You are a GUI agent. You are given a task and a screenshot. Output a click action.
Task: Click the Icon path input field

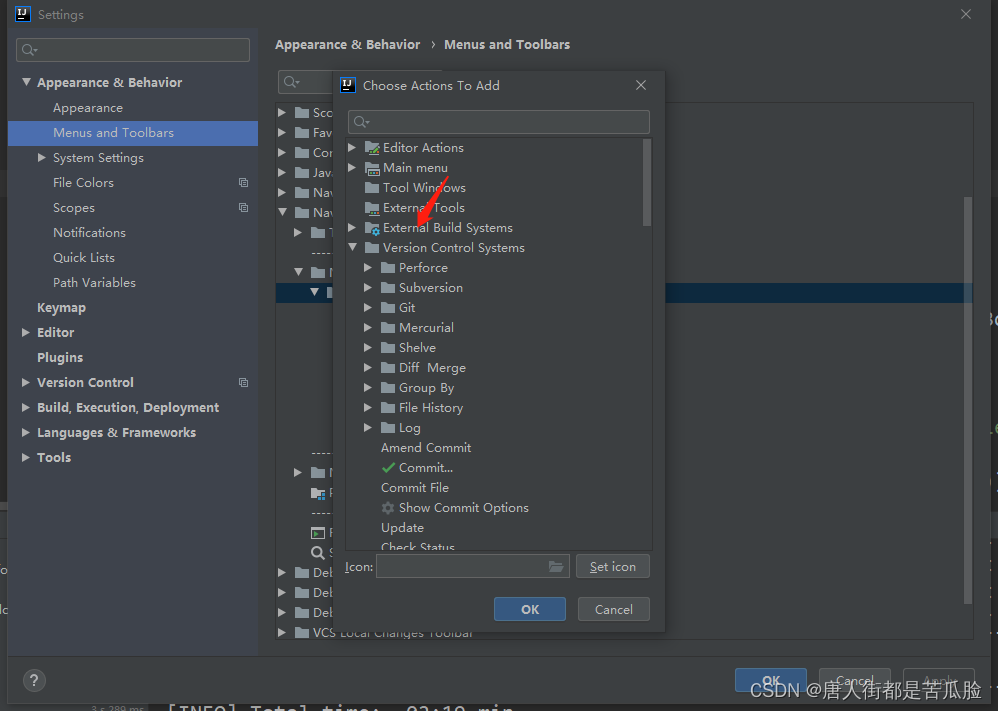pos(472,567)
